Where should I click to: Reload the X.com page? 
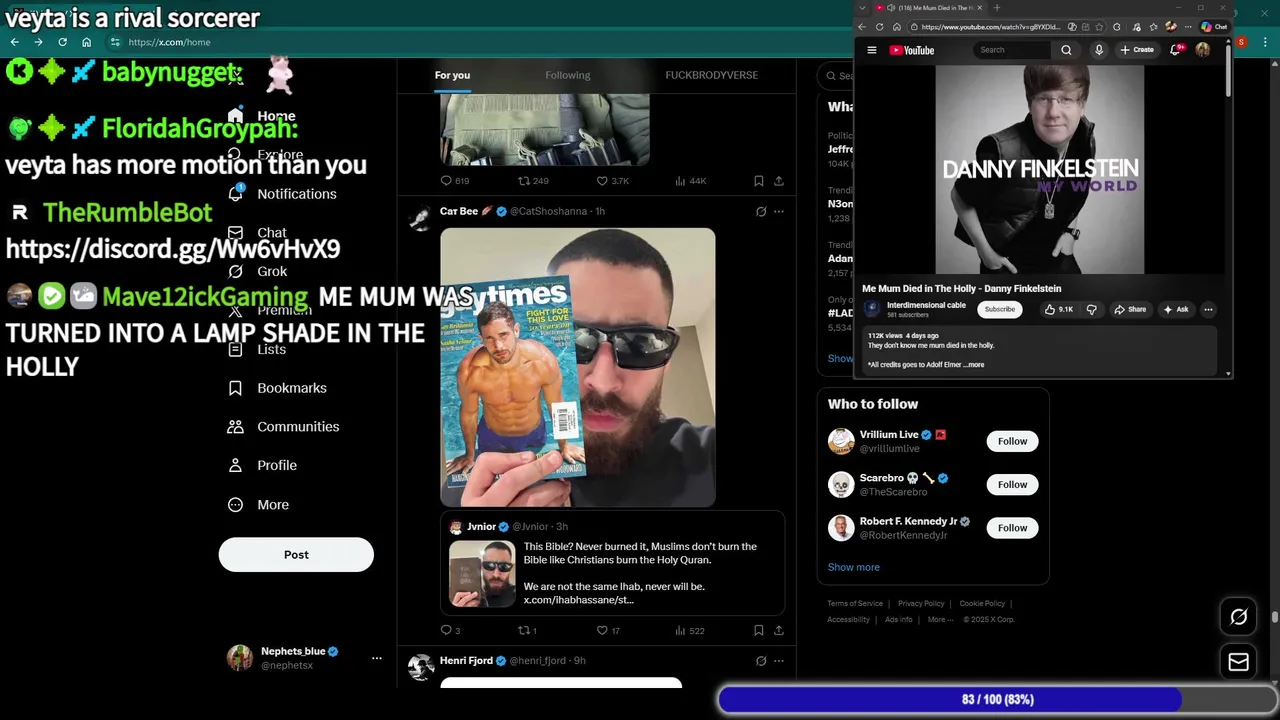coord(62,42)
